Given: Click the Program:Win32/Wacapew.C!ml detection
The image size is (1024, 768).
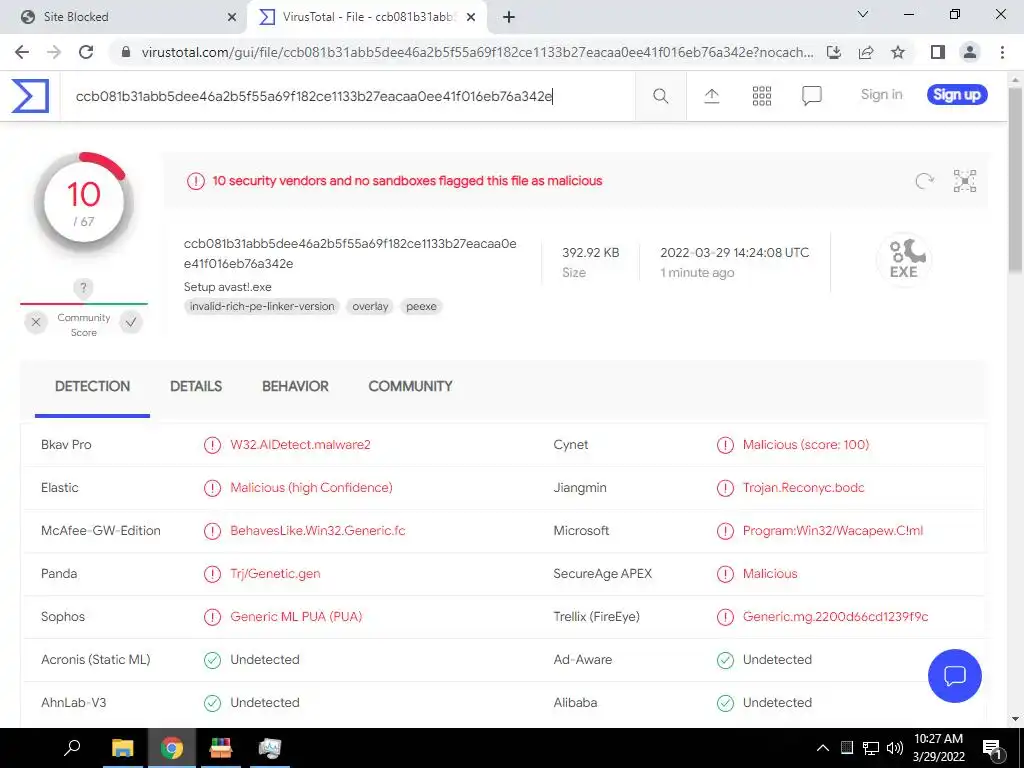Looking at the screenshot, I should click(x=833, y=531).
